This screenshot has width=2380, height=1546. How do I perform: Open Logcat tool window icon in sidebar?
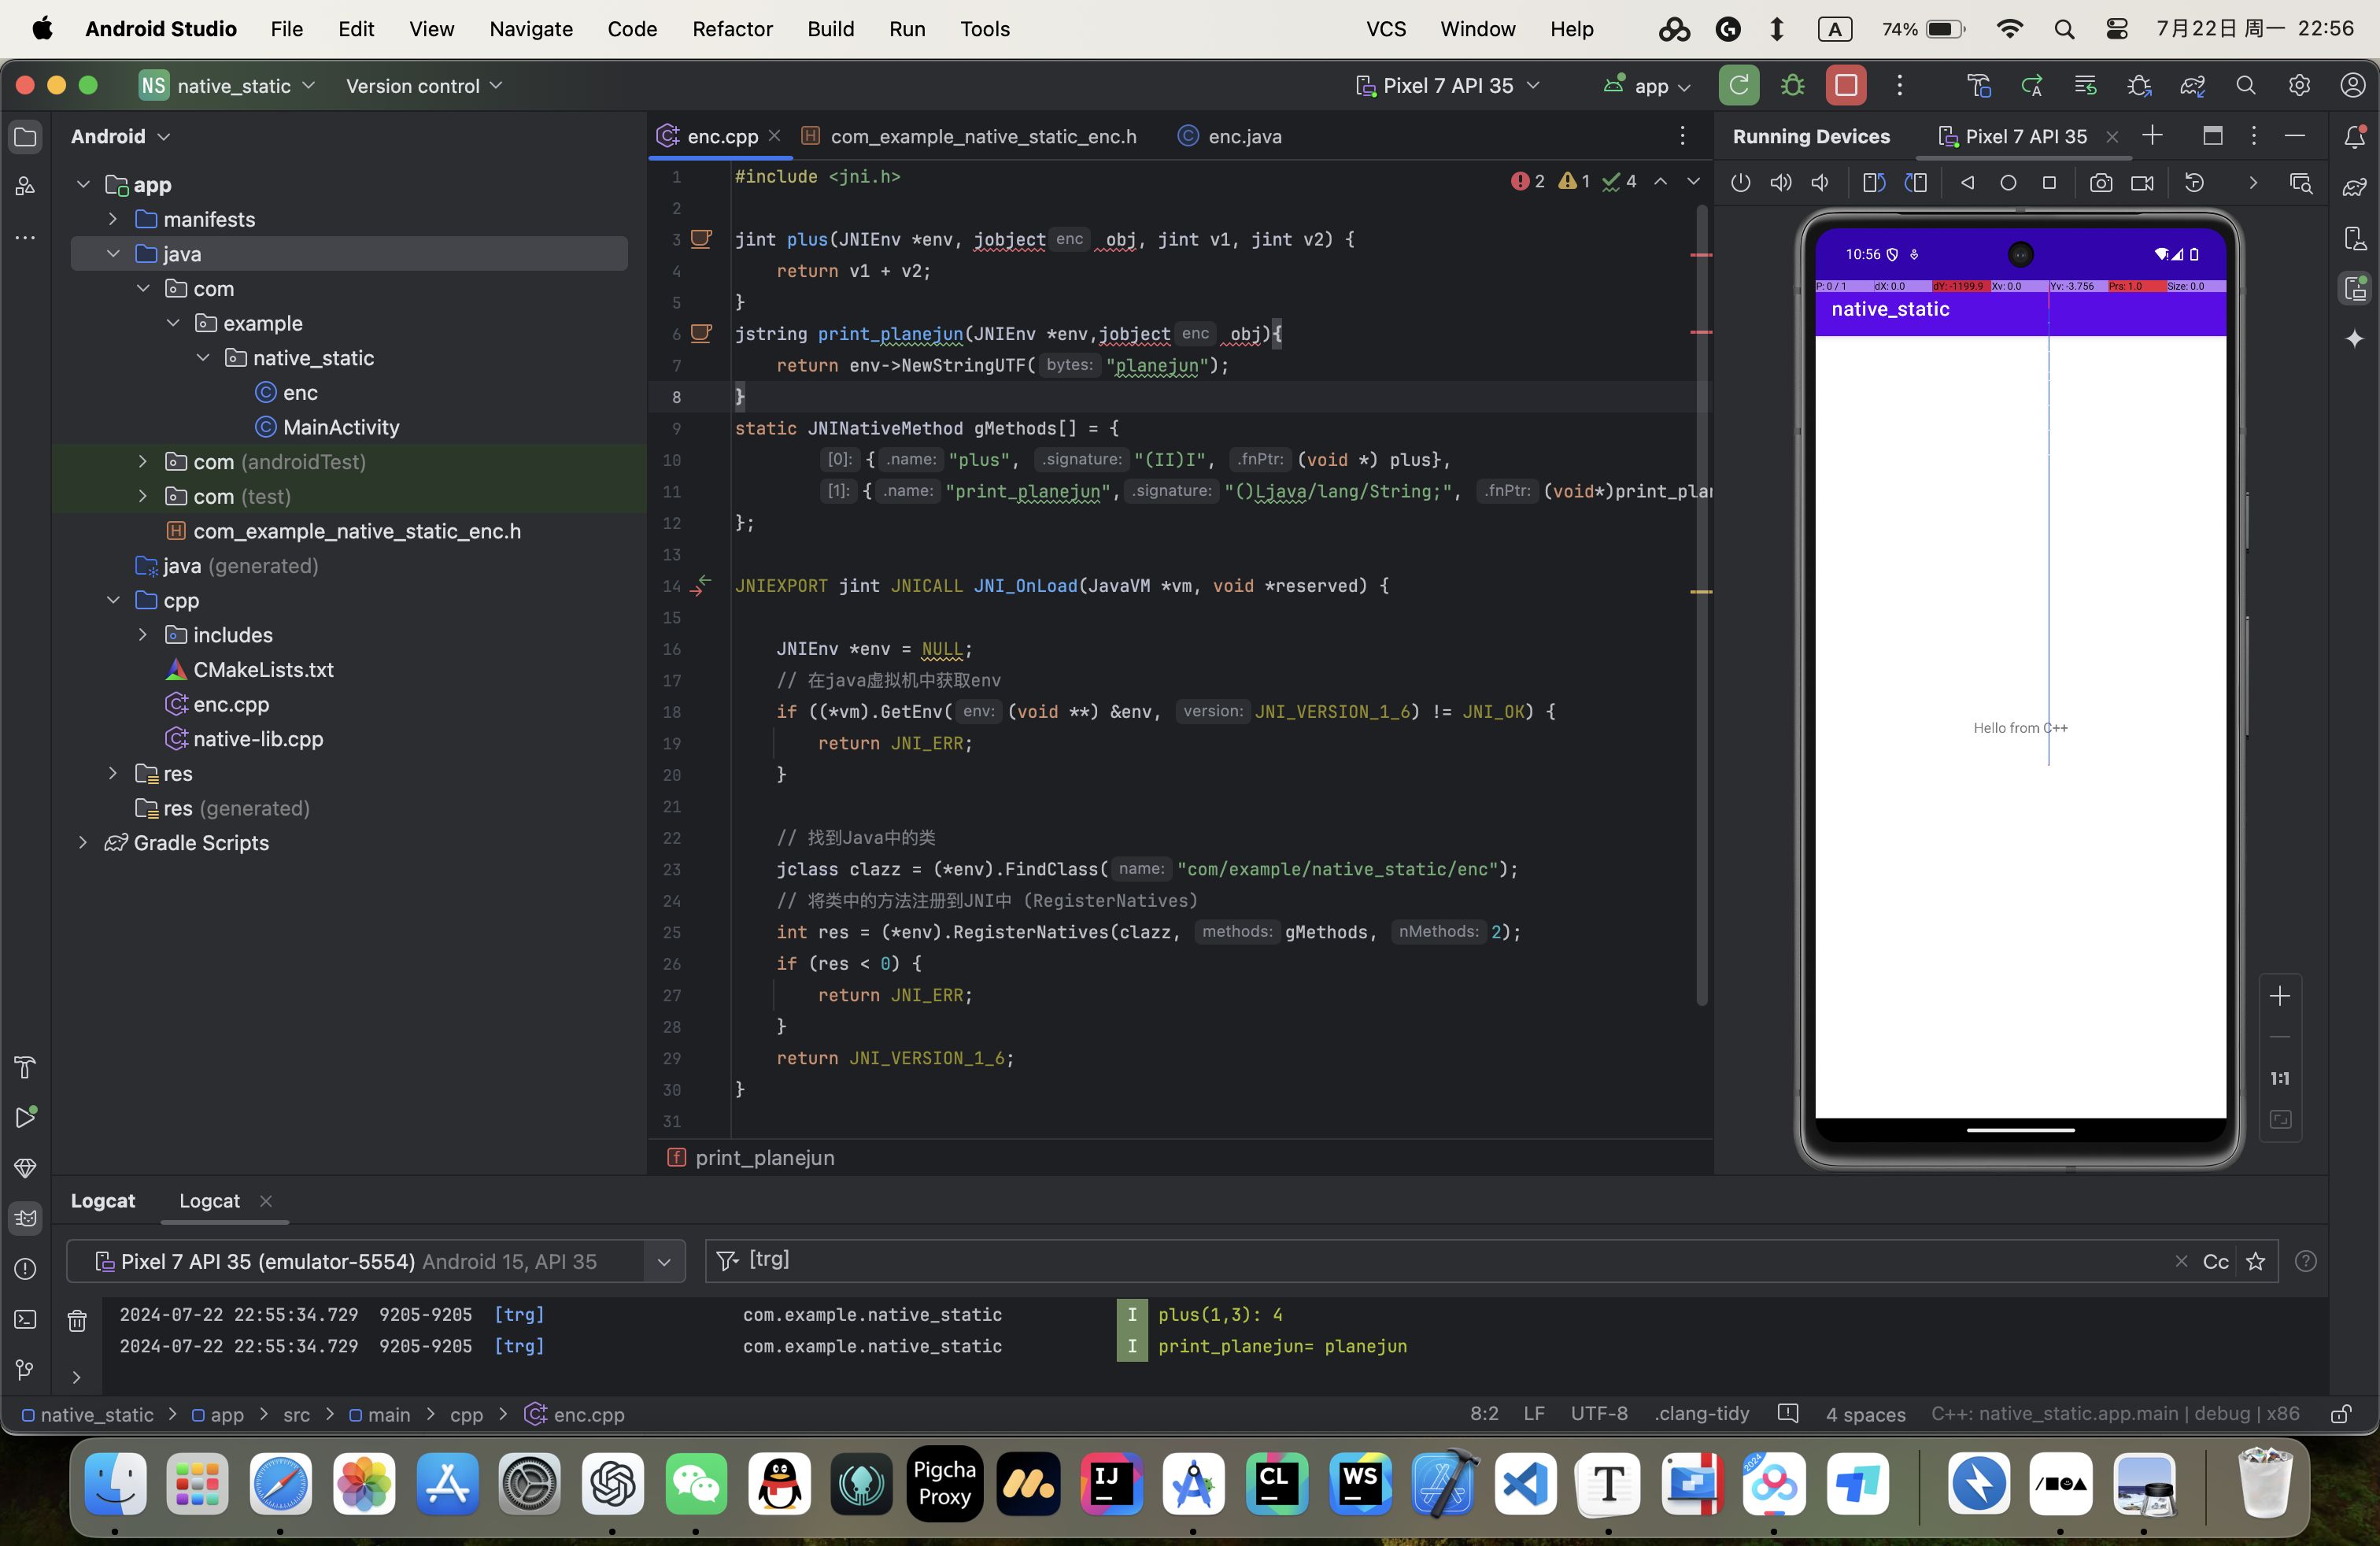[x=26, y=1217]
